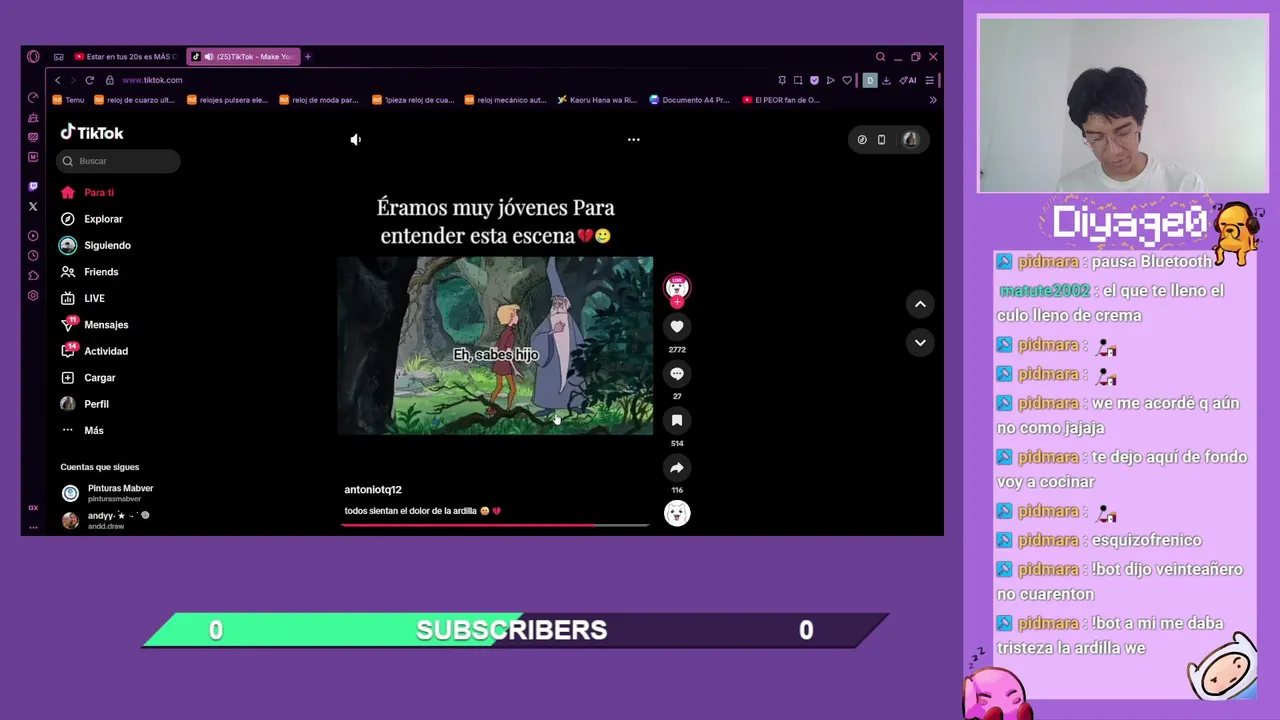The width and height of the screenshot is (1280, 720).
Task: Open the video three-dots options menu
Action: (x=633, y=140)
